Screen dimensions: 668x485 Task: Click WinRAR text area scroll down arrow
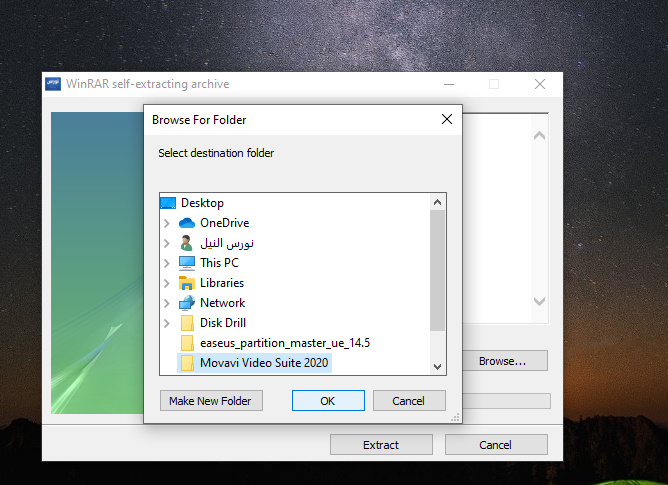click(539, 301)
